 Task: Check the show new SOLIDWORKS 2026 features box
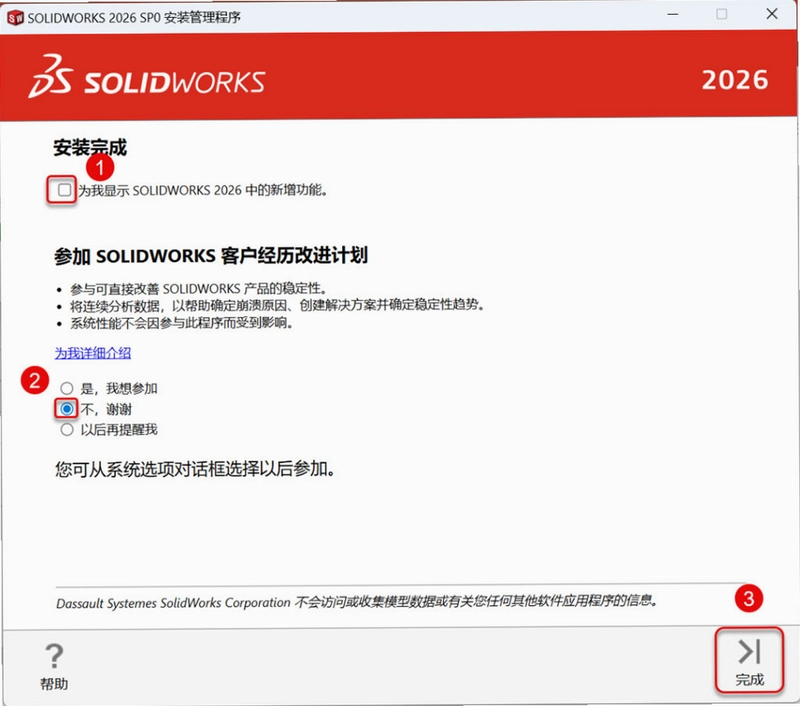coord(64,190)
